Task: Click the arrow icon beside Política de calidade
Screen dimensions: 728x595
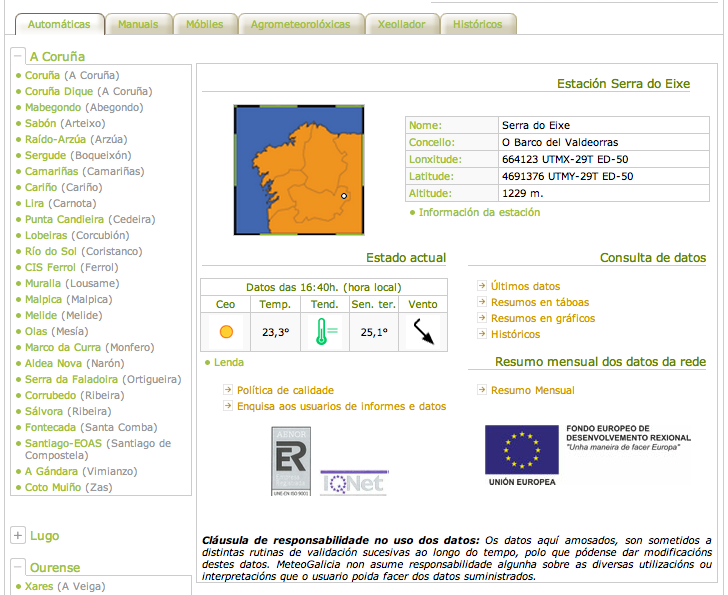Action: tap(228, 390)
